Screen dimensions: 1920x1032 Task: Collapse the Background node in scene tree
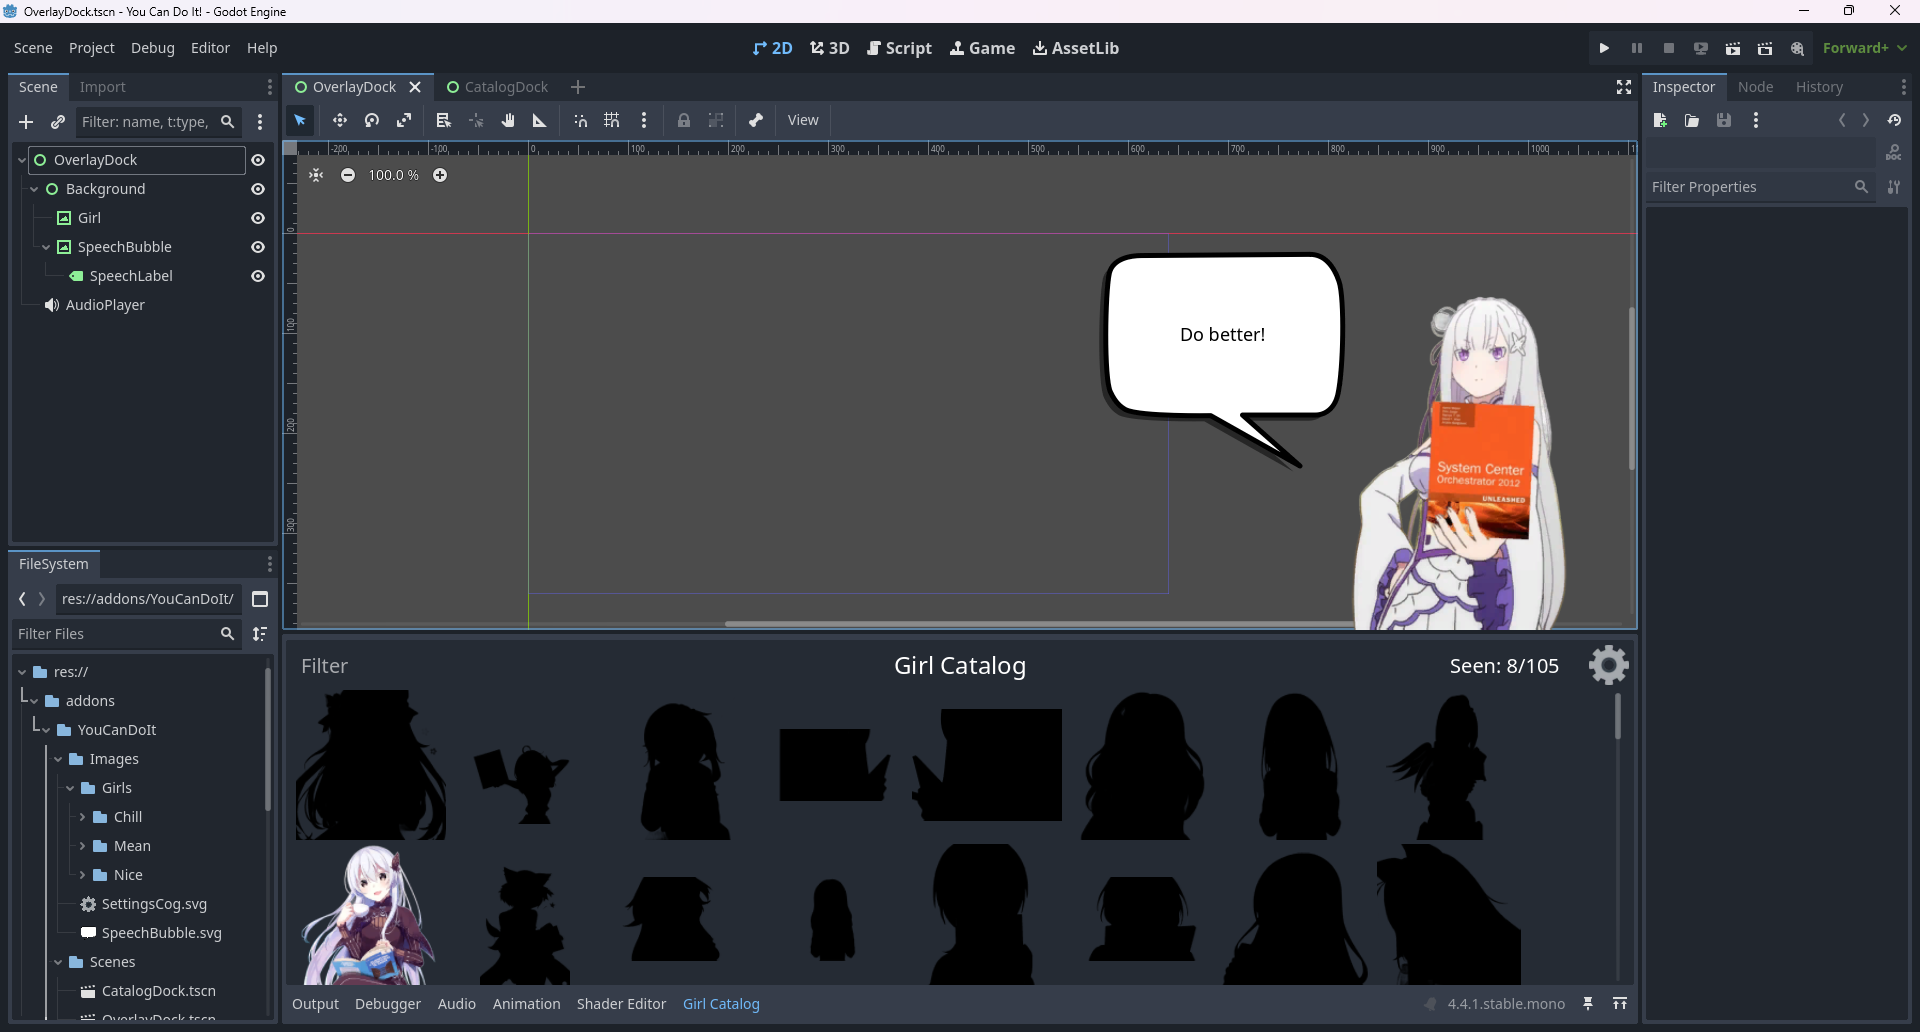(x=34, y=189)
